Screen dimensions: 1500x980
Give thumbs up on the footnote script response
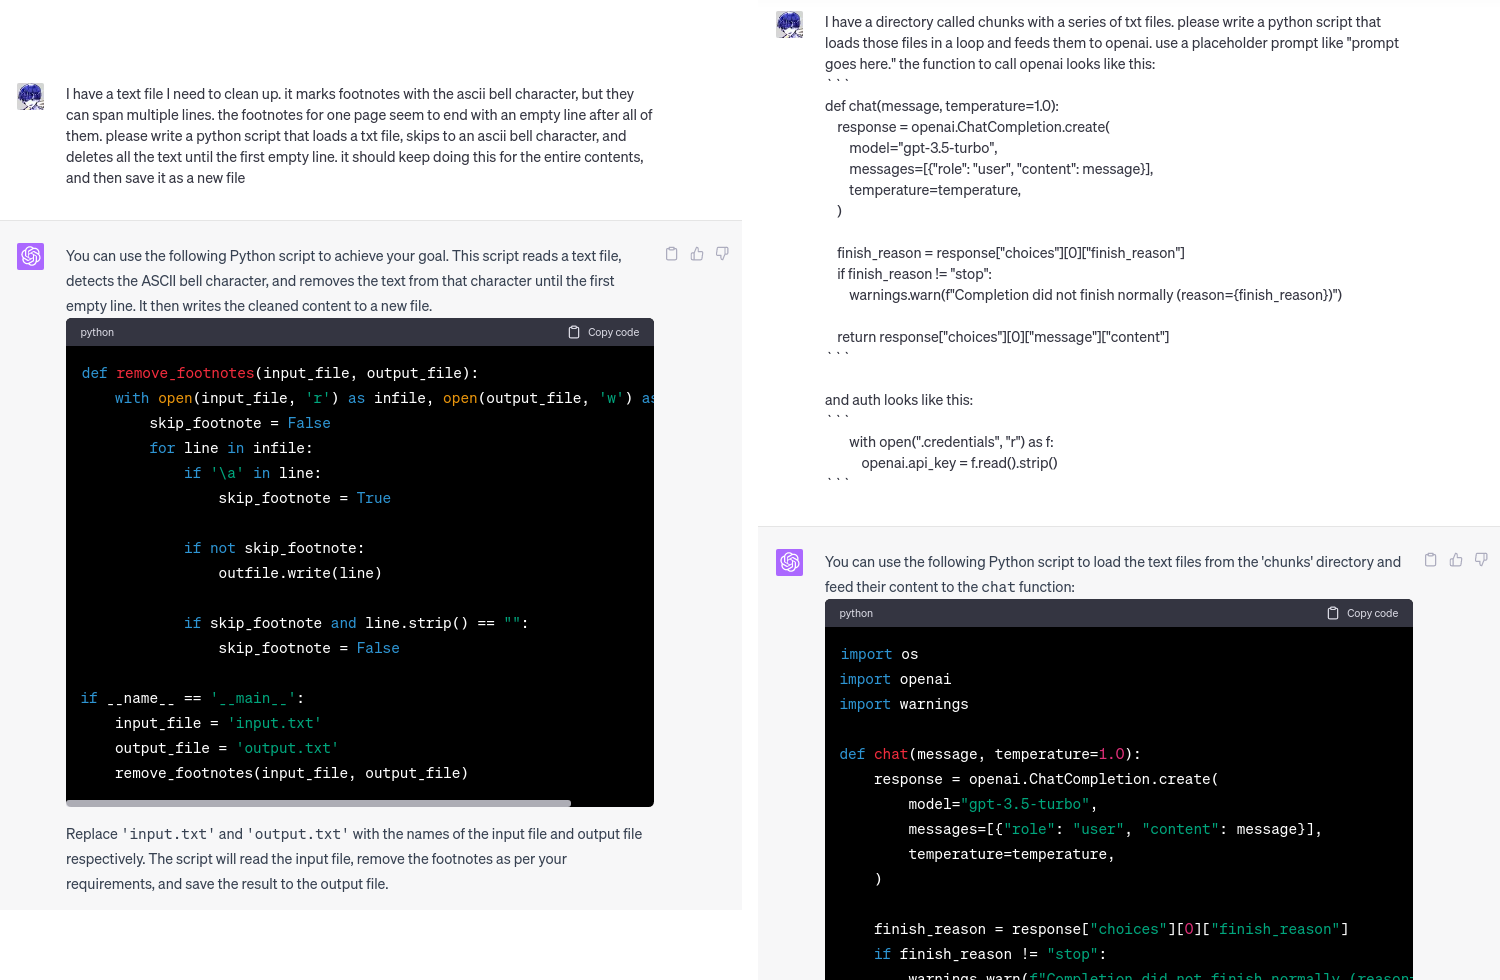696,253
